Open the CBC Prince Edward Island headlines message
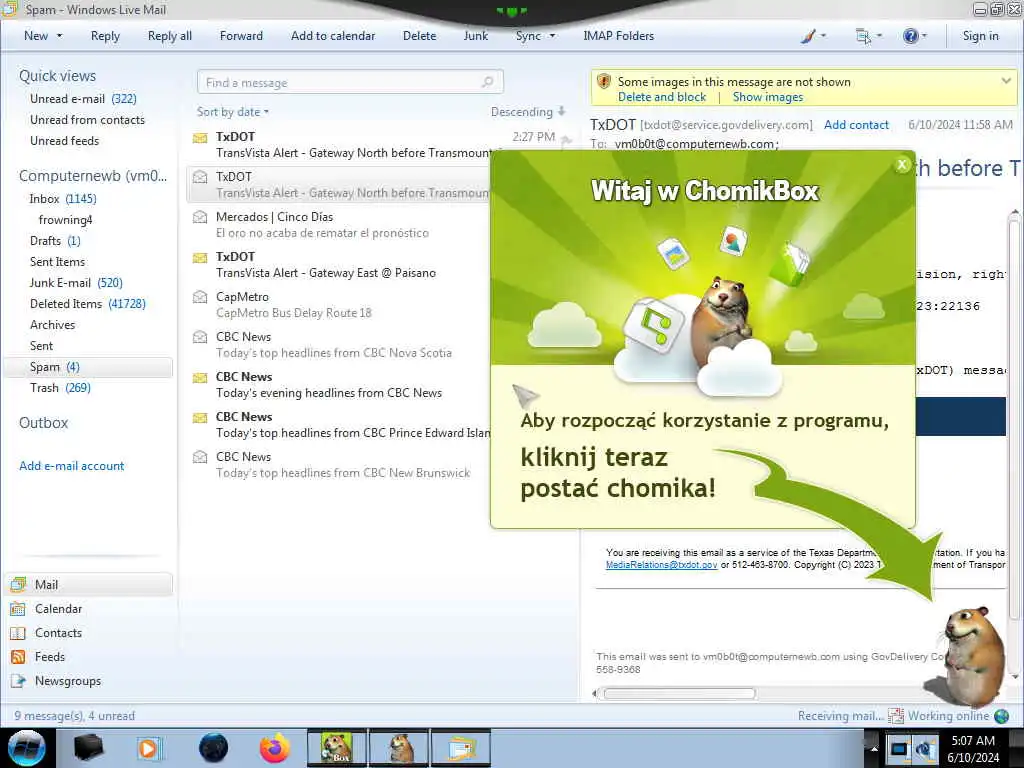 click(338, 424)
